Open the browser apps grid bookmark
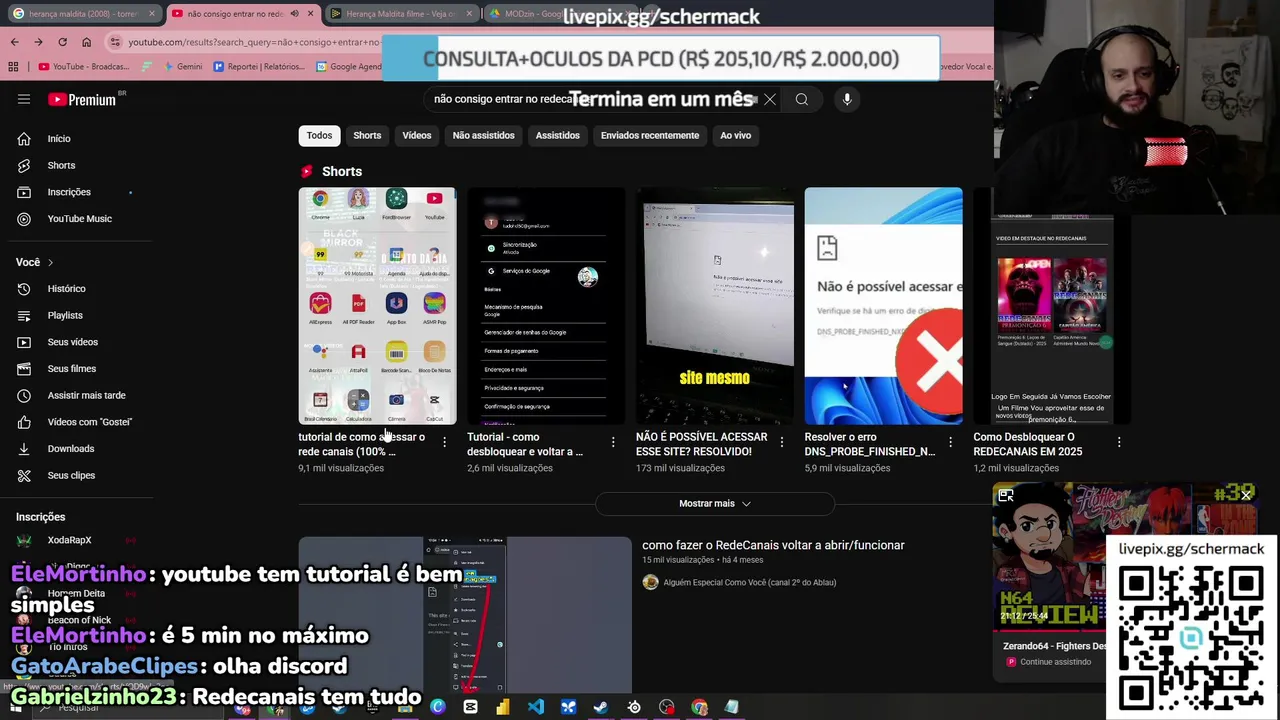 13,67
